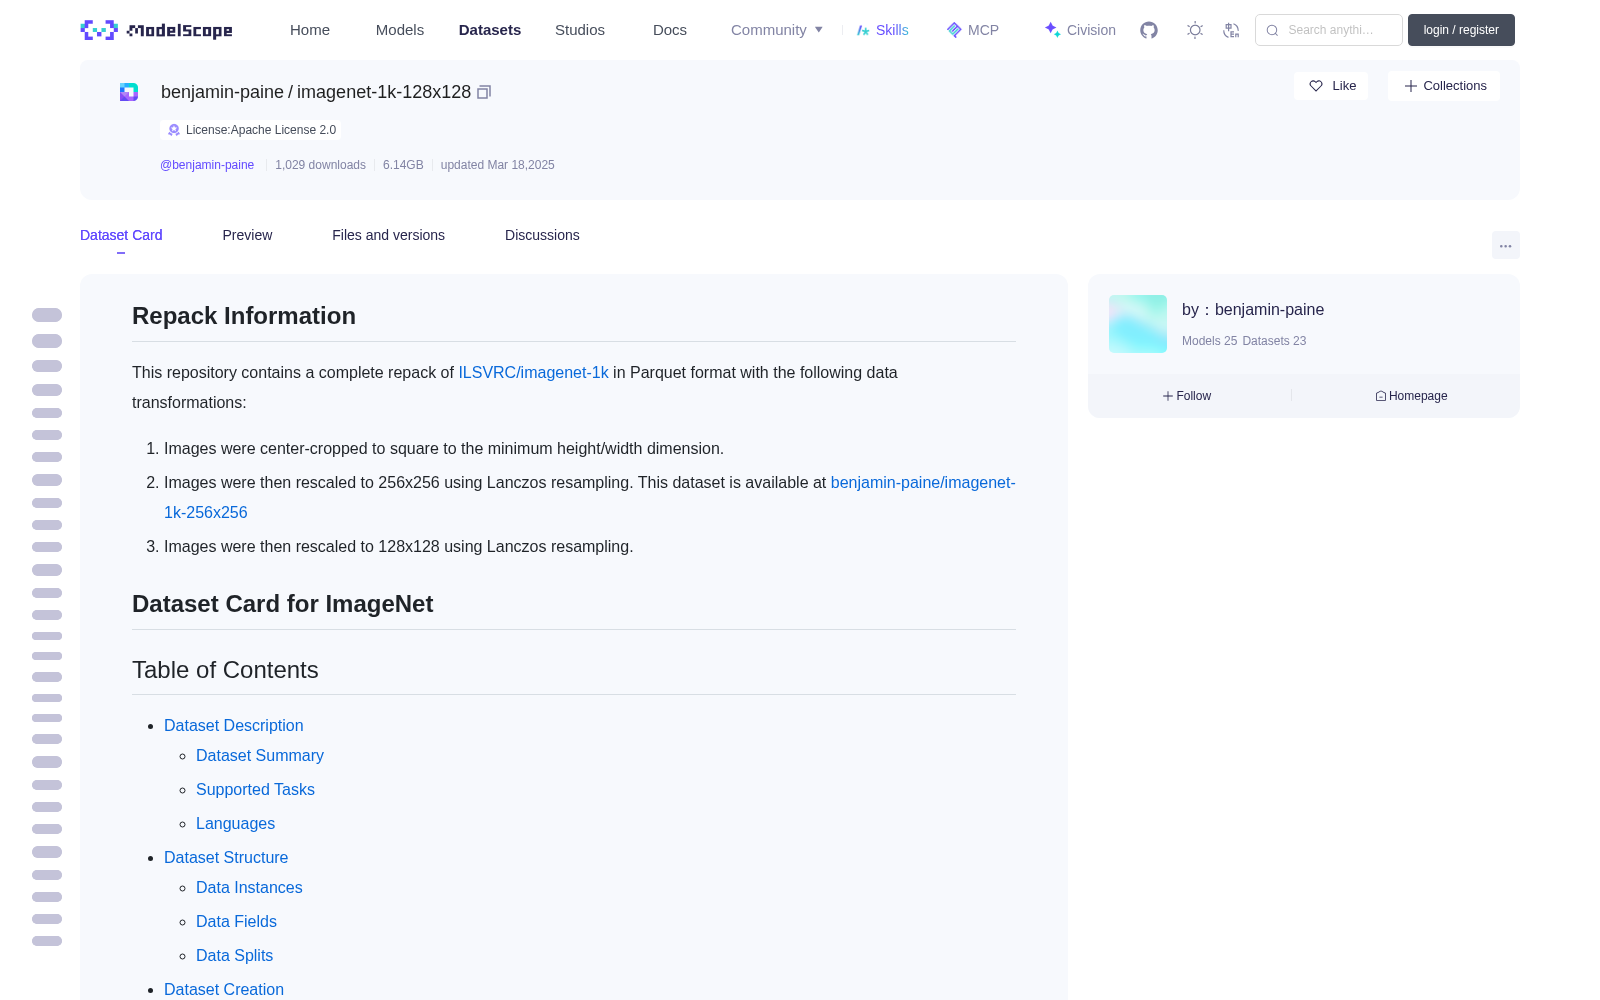The width and height of the screenshot is (1600, 1000).
Task: Open the Files and versions tab
Action: tap(388, 235)
